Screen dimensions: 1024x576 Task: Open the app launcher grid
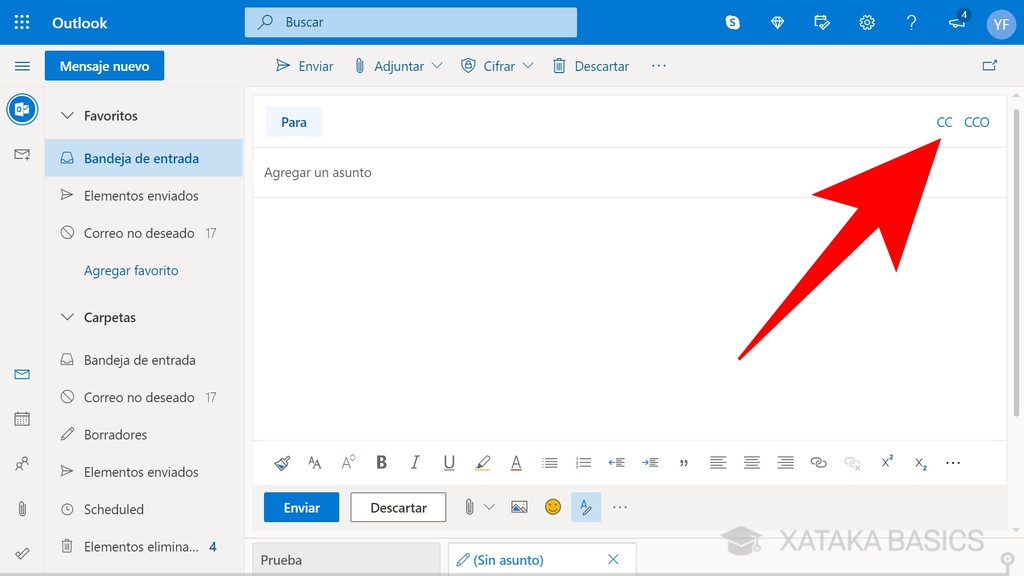[22, 22]
